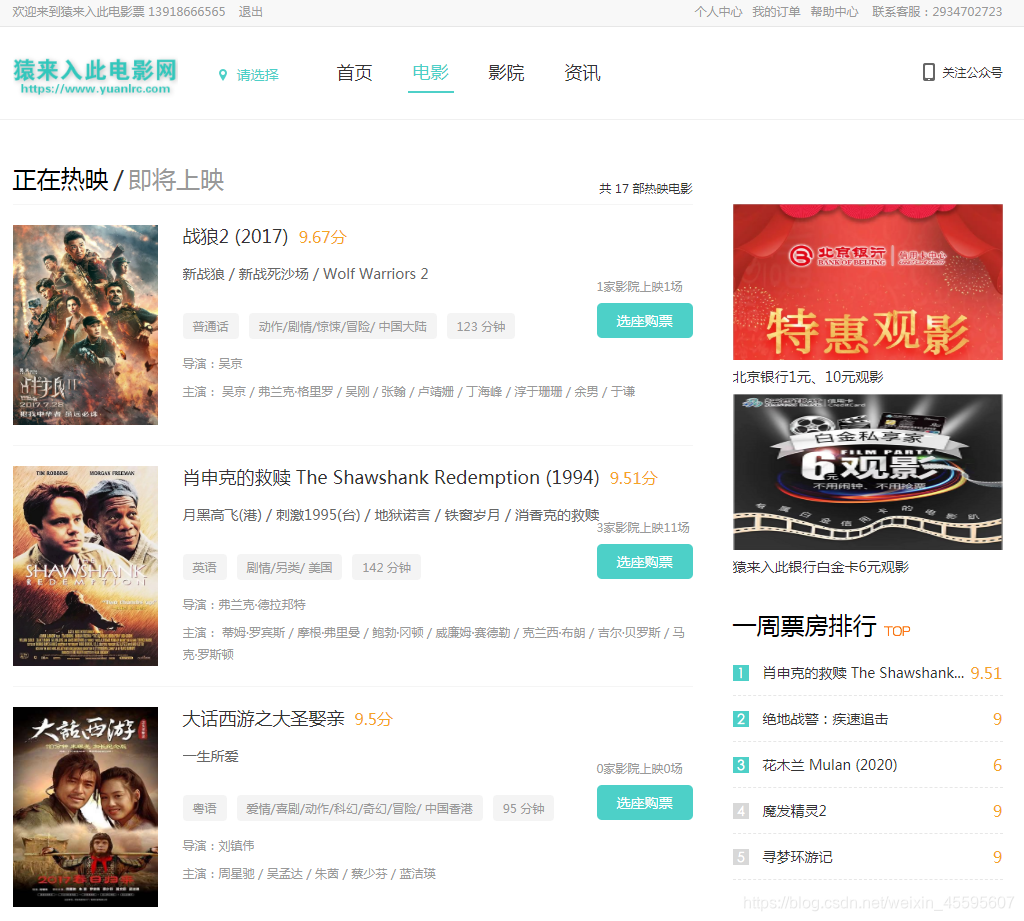
Task: Click 1家影院上映1场 text
Action: (639, 287)
